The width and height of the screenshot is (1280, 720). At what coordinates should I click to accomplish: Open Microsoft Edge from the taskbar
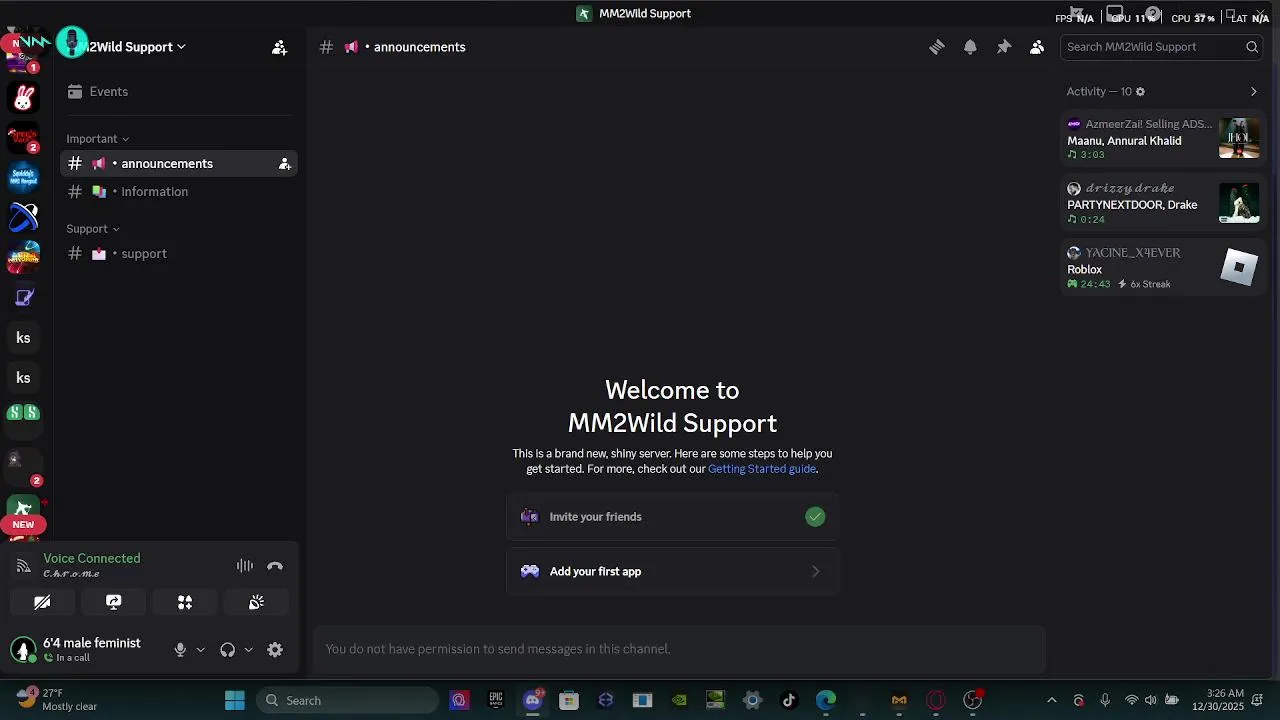click(826, 700)
